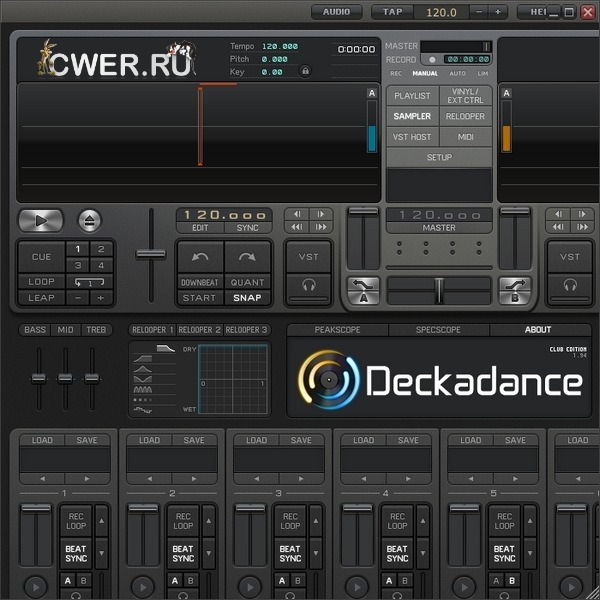Toggle the SNAP button on left deck

coord(248,298)
